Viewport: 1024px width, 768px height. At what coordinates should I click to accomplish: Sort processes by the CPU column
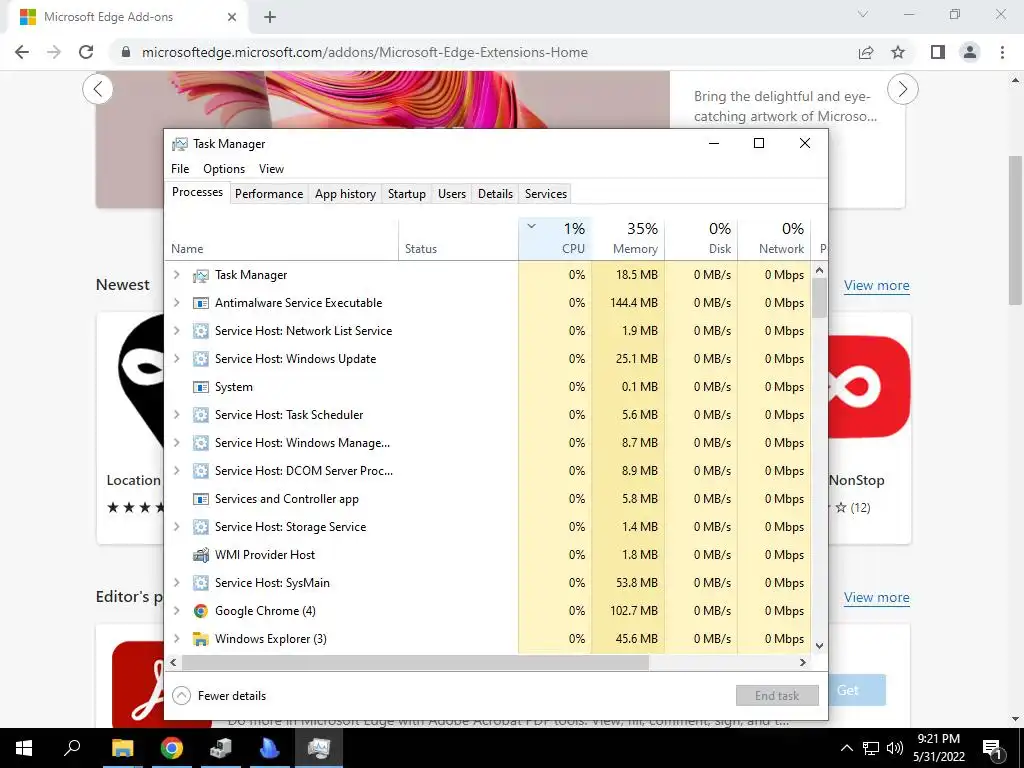[555, 238]
